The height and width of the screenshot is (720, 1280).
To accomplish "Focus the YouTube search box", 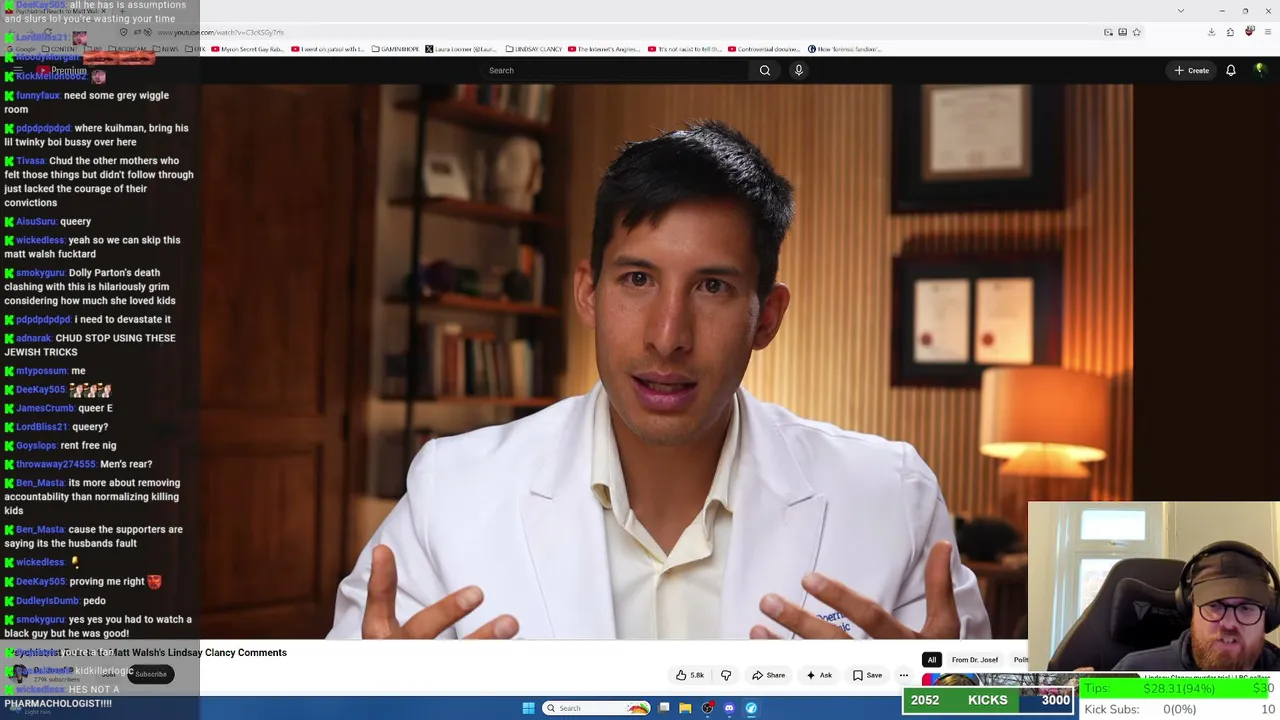I will (615, 70).
